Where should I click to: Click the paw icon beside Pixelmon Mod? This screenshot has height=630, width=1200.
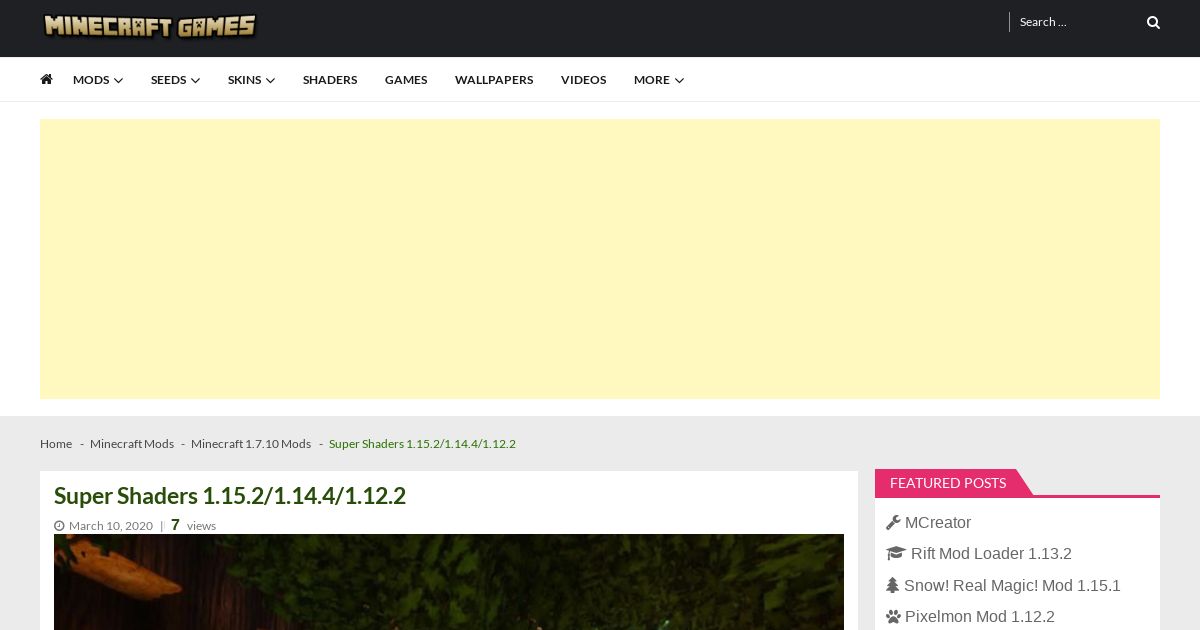[x=893, y=616]
